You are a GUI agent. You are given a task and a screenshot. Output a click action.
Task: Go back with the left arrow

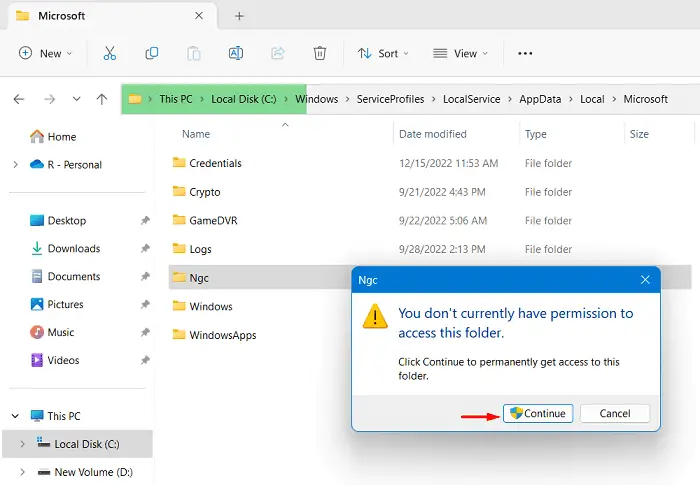point(19,99)
